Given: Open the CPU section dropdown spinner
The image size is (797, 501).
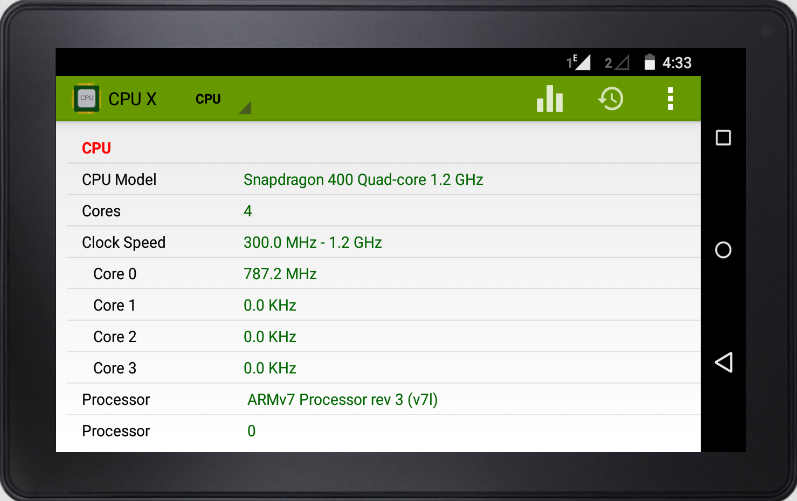Looking at the screenshot, I should 223,99.
